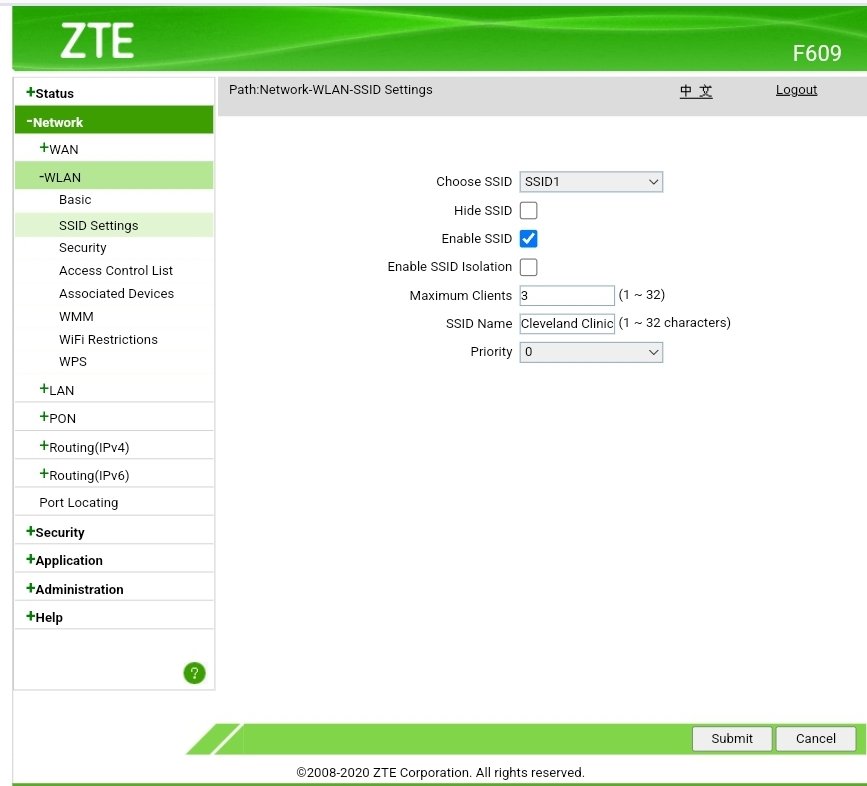867x786 pixels.
Task: Click the Hide SSID label text
Action: point(483,211)
